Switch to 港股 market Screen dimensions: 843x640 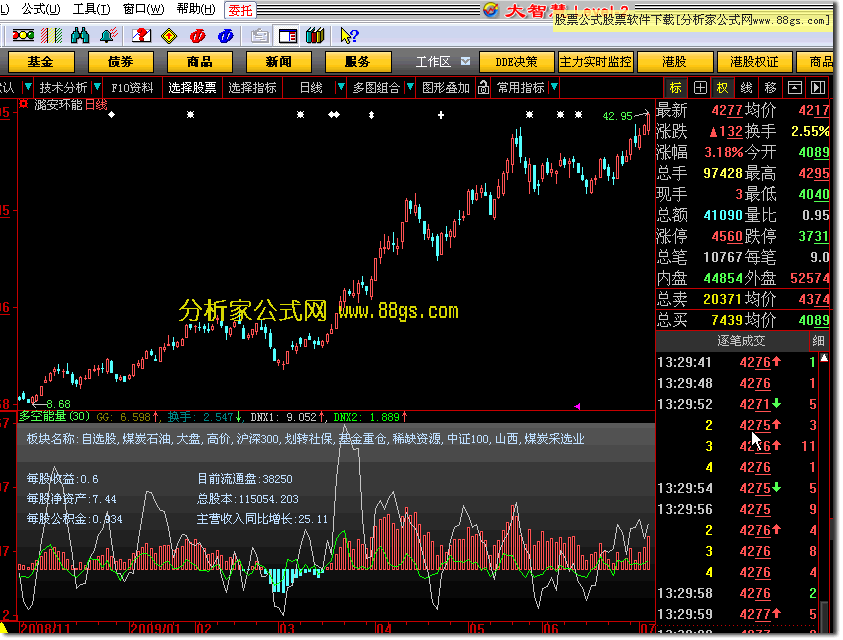tap(674, 62)
